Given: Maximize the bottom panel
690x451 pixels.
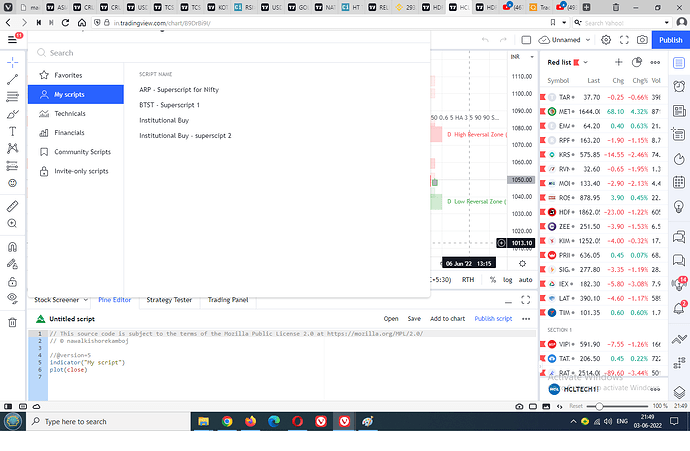Looking at the screenshot, I should point(525,300).
